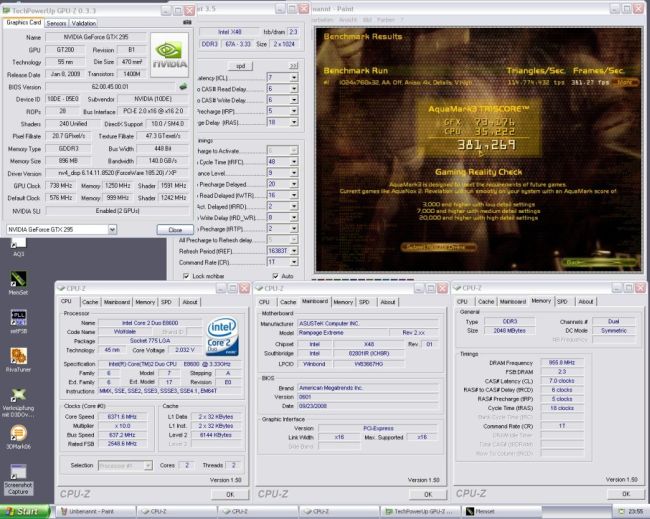Screen dimensions: 650x519
Task: Open the Validation tab in GPU-Z
Action: [84, 23]
